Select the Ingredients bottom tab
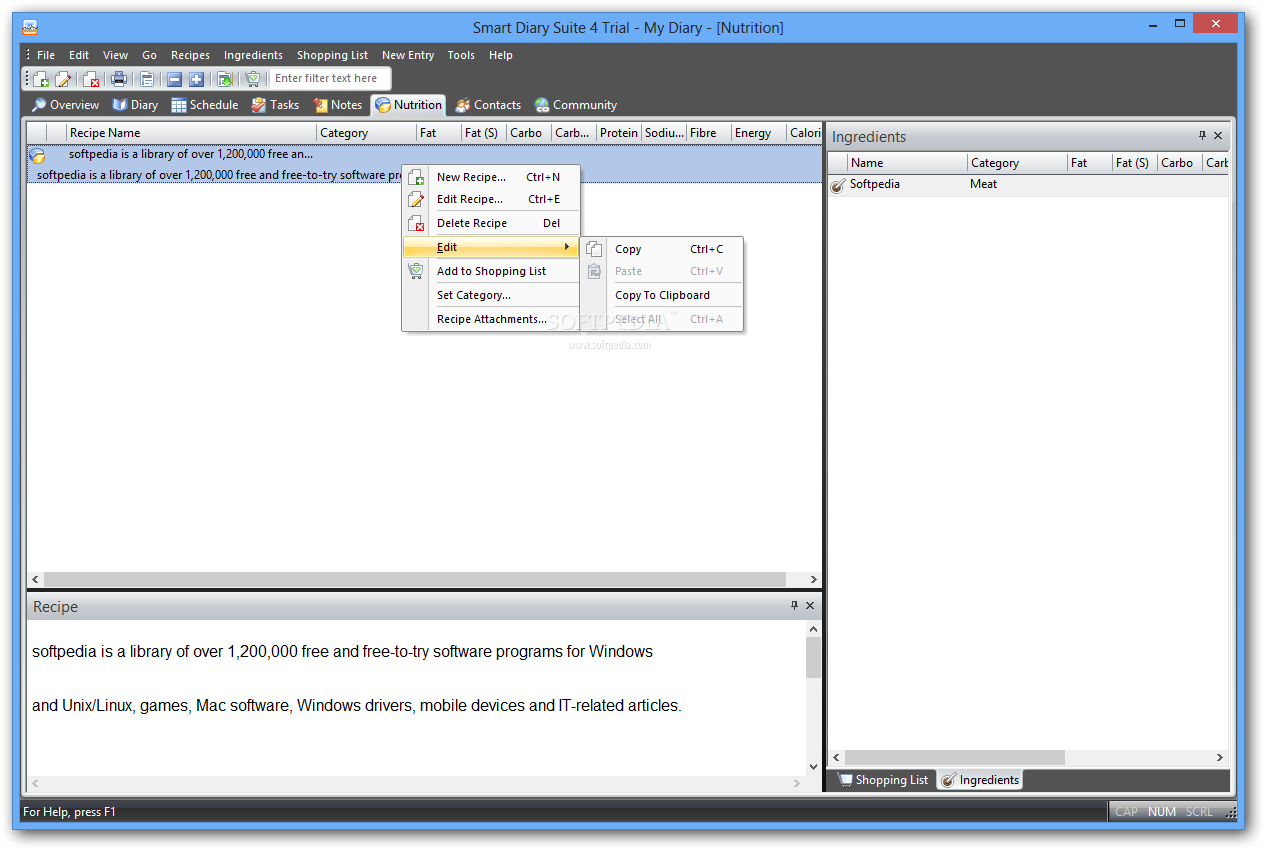 980,780
